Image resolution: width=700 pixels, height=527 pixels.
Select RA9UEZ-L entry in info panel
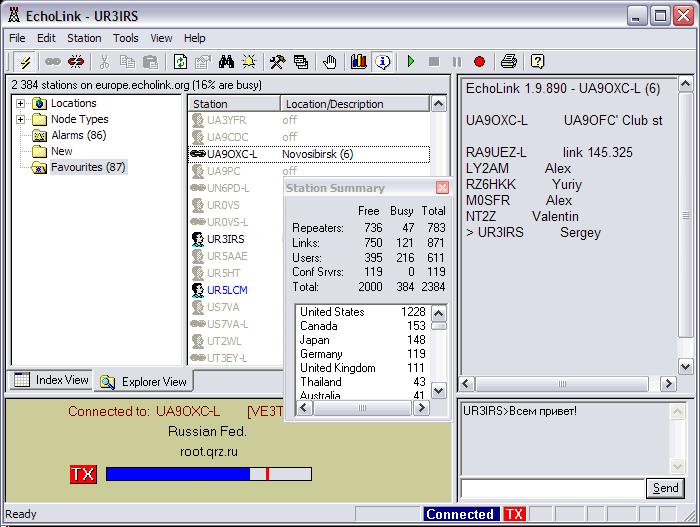point(549,153)
